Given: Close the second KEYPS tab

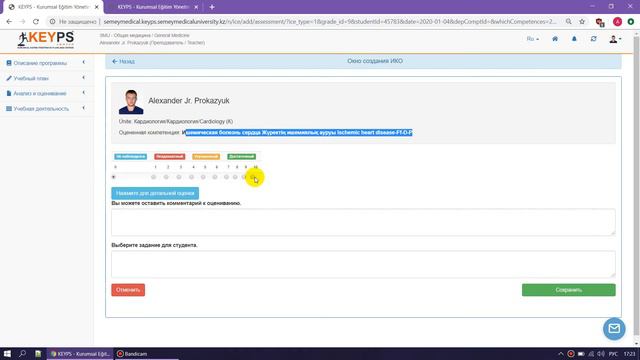Looking at the screenshot, I should (196, 7).
